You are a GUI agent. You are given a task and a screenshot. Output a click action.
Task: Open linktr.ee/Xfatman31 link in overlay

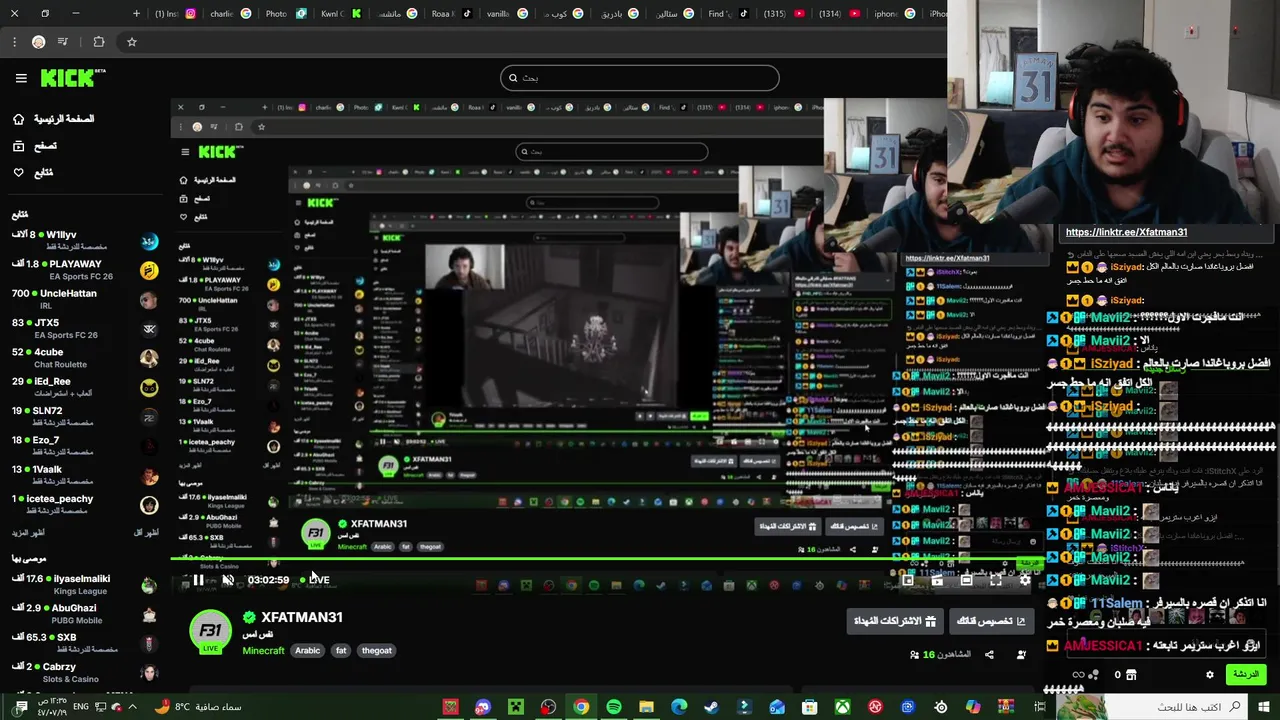click(x=1126, y=232)
